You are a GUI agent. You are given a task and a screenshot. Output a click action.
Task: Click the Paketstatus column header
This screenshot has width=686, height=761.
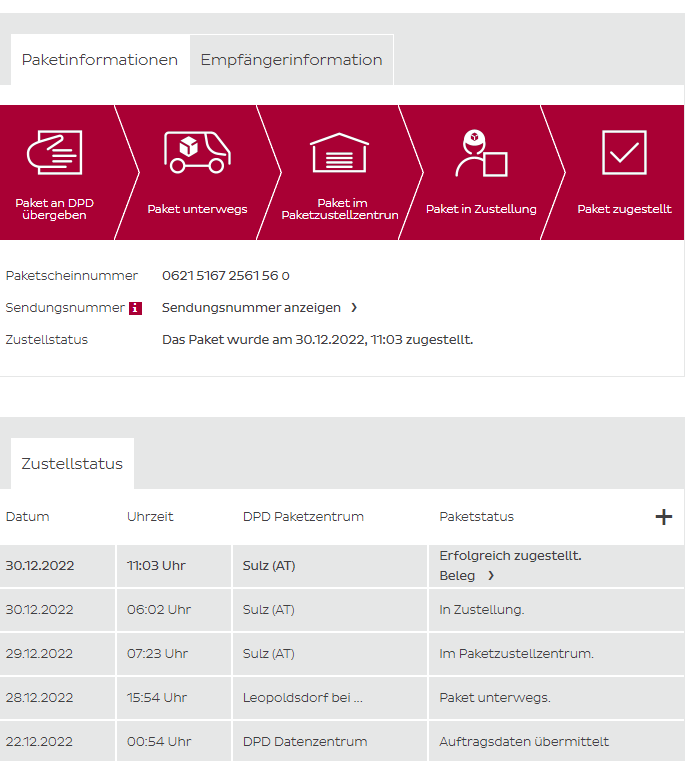pos(476,517)
